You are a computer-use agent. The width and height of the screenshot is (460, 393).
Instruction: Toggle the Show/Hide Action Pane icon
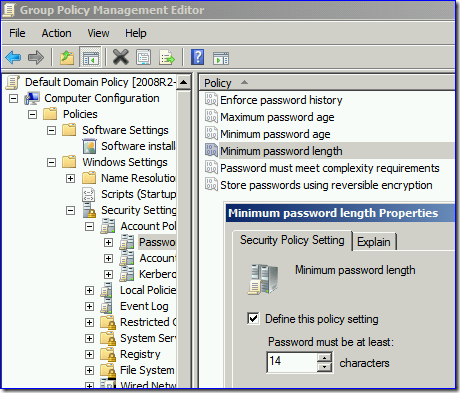[x=221, y=58]
